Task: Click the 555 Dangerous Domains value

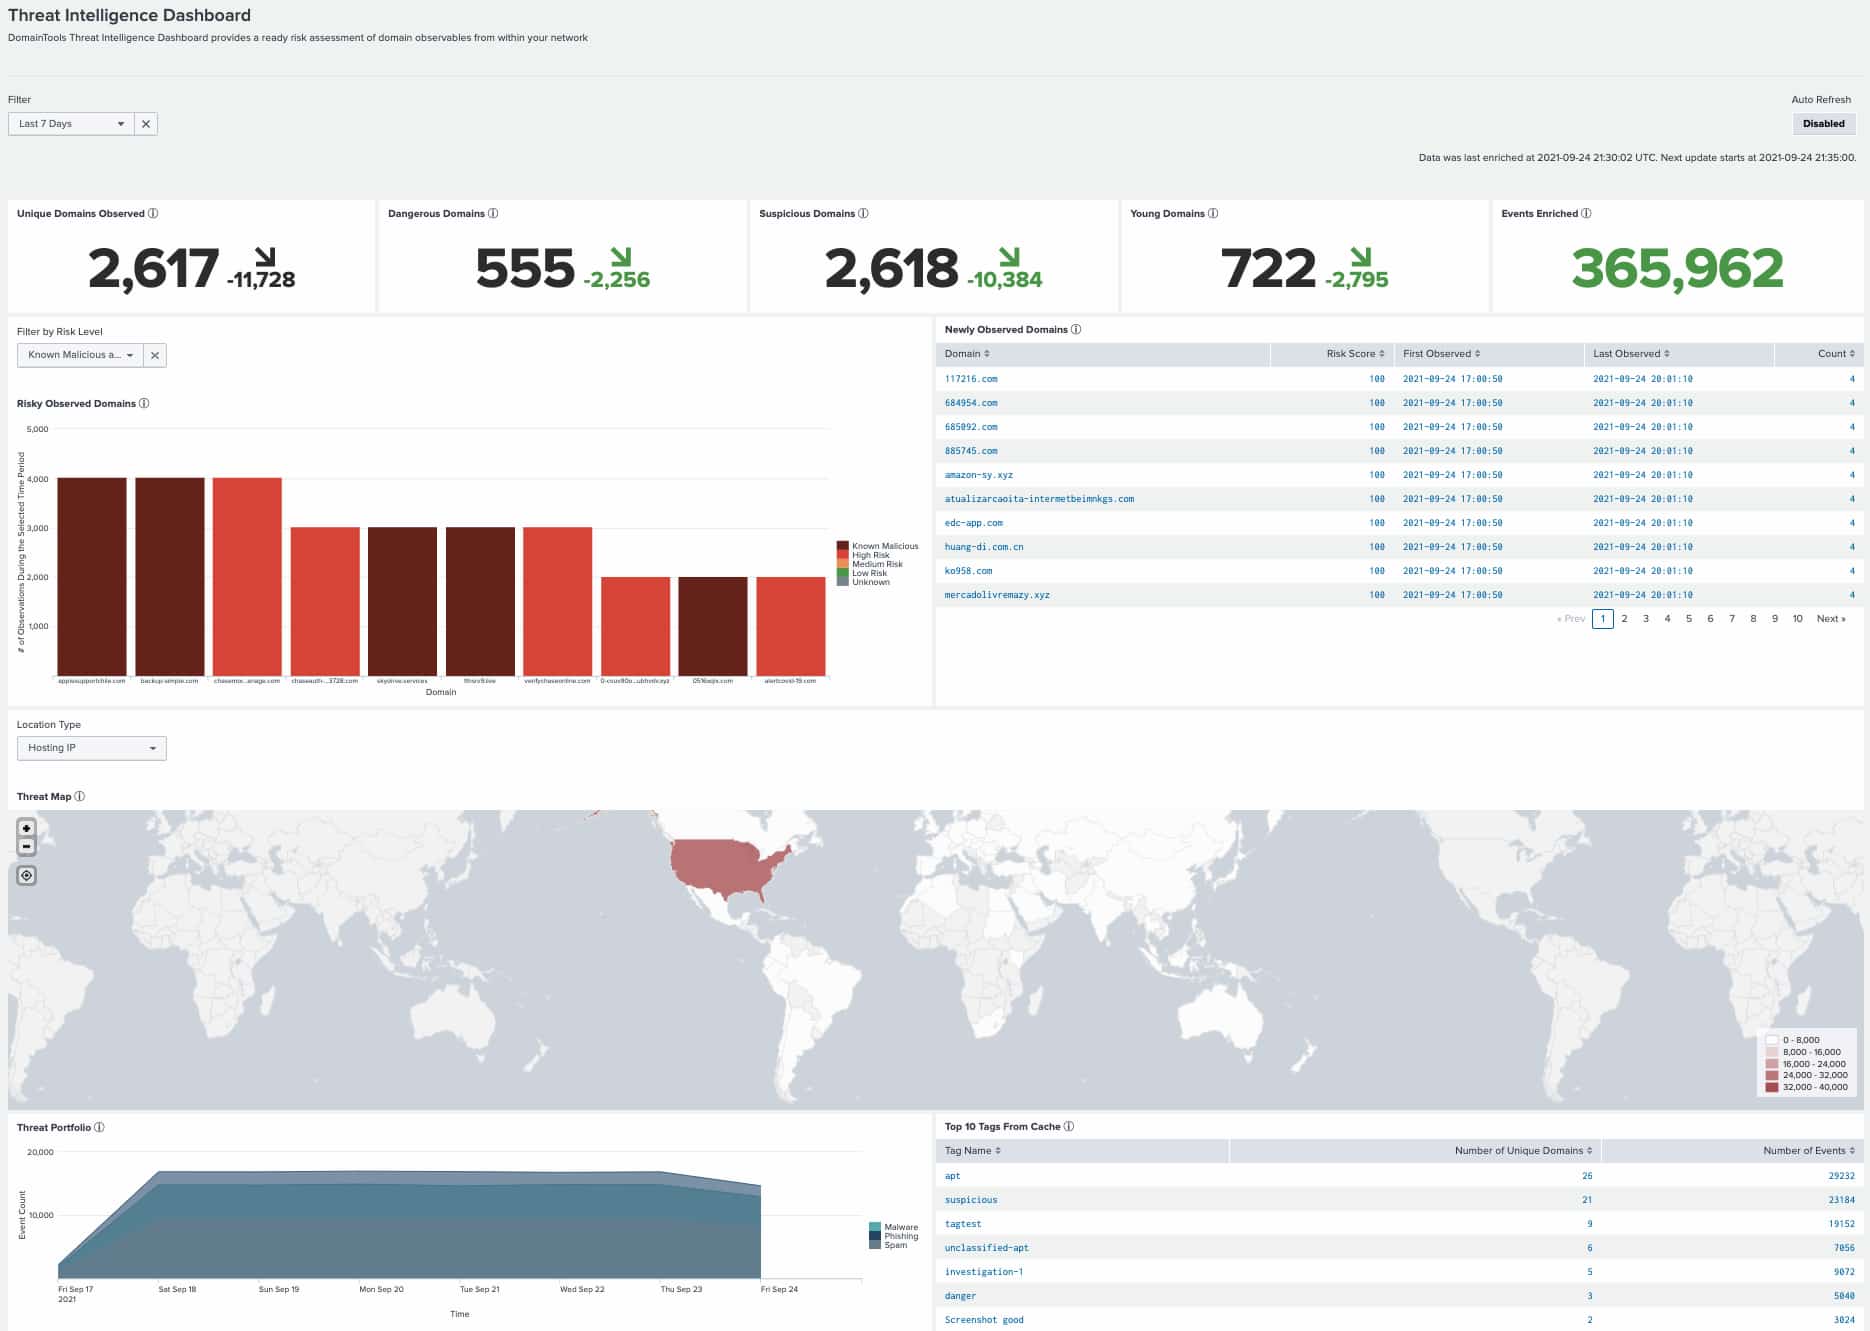Action: [525, 268]
